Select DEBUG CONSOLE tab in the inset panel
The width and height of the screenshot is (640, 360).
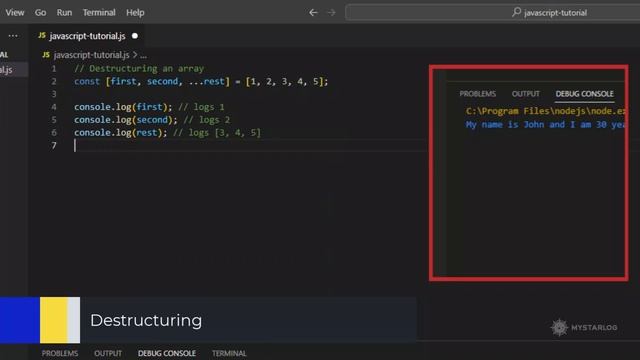click(584, 94)
